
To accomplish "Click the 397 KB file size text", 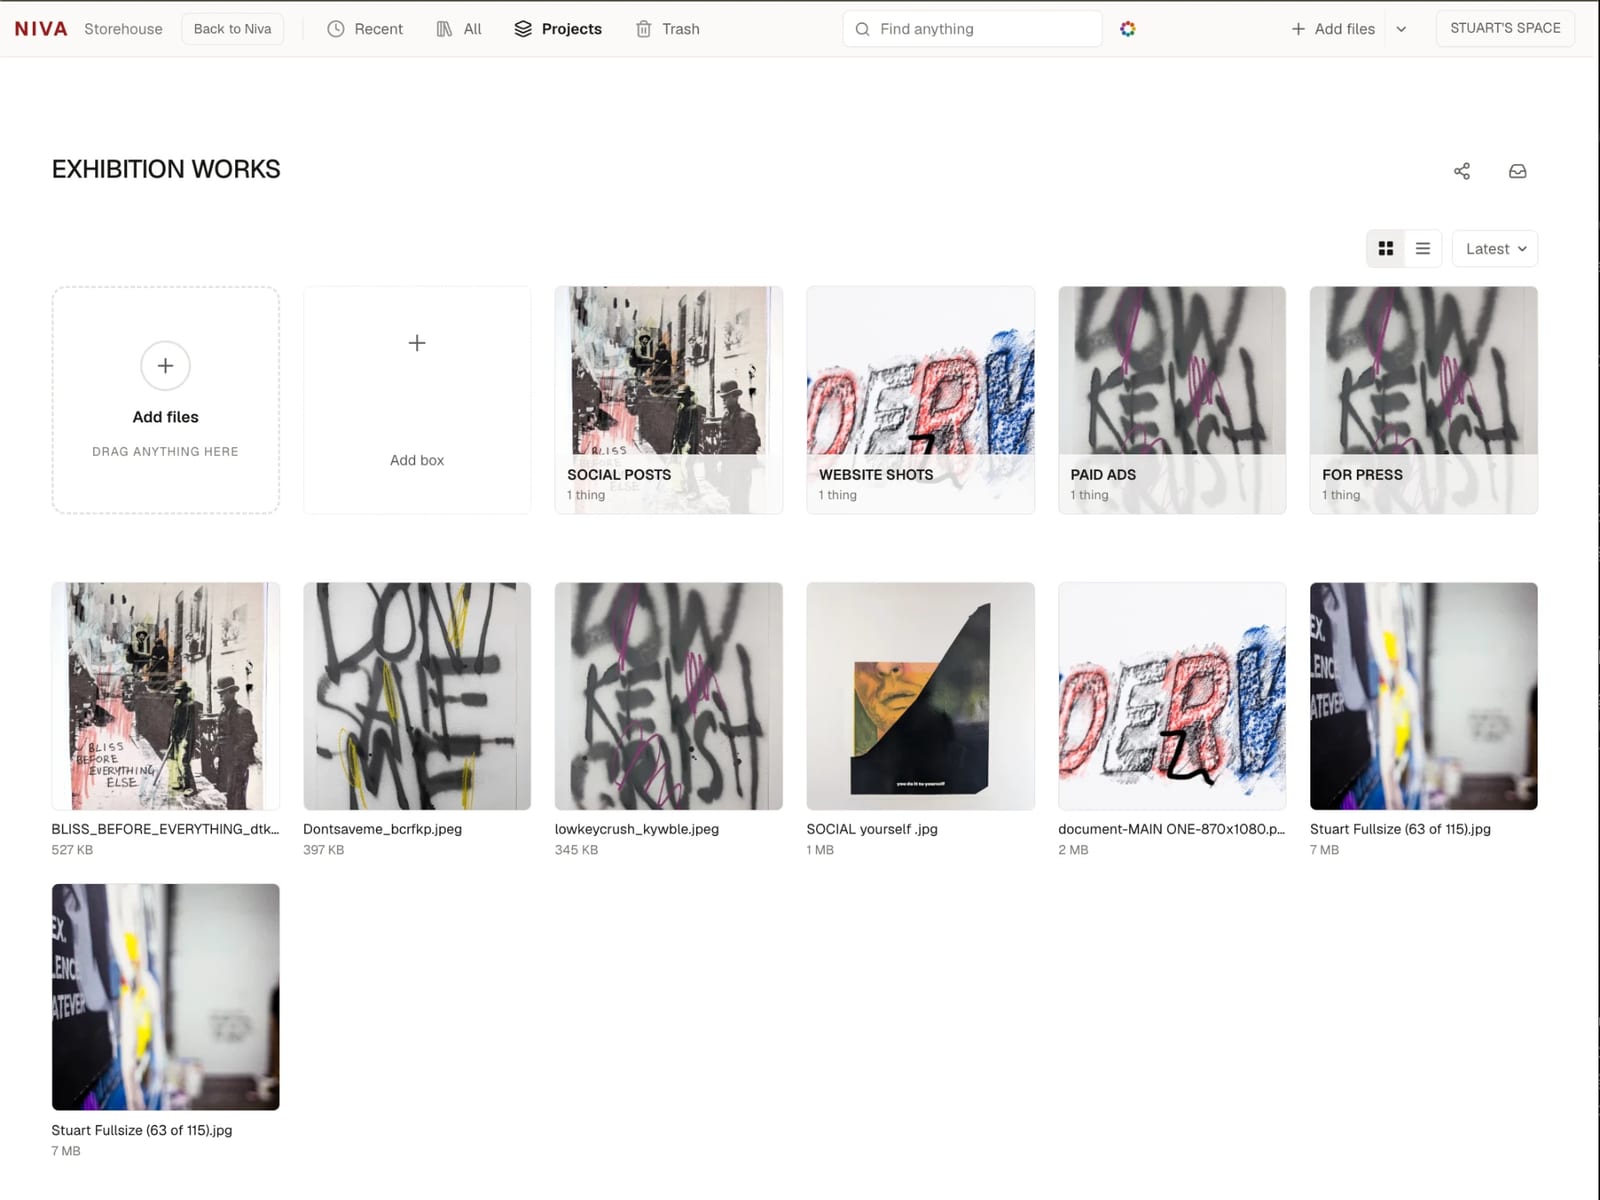I will pyautogui.click(x=324, y=850).
